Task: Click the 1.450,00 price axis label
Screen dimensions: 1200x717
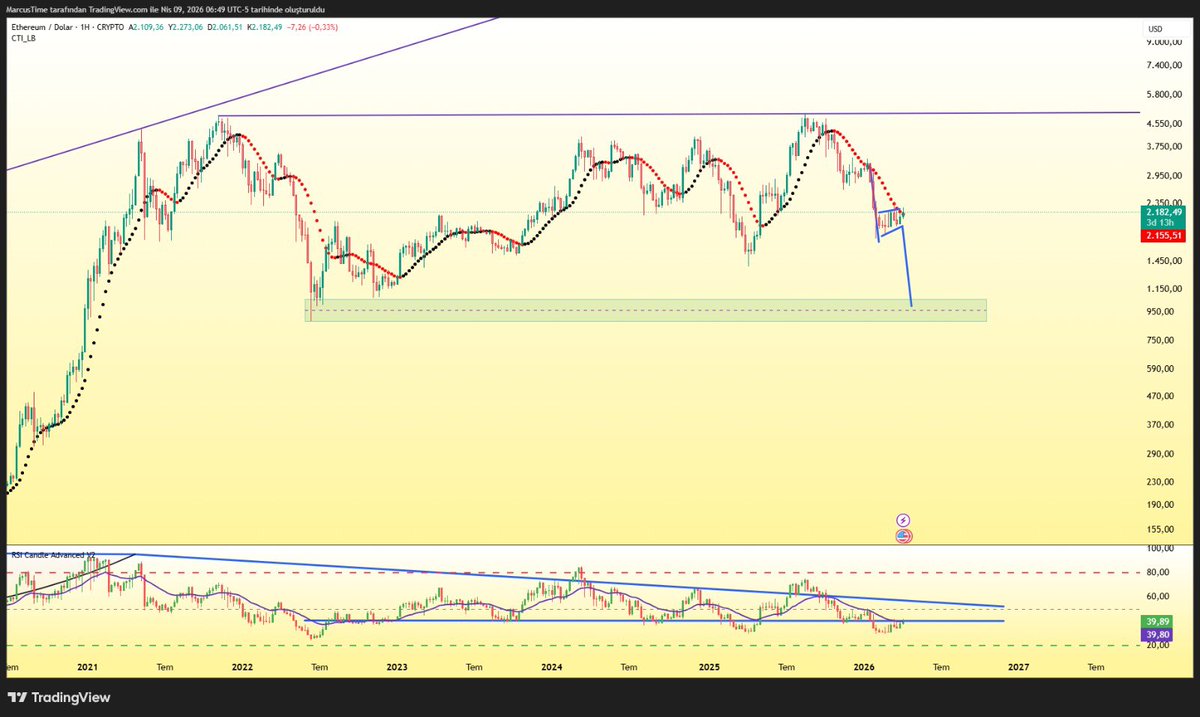Action: 1166,261
